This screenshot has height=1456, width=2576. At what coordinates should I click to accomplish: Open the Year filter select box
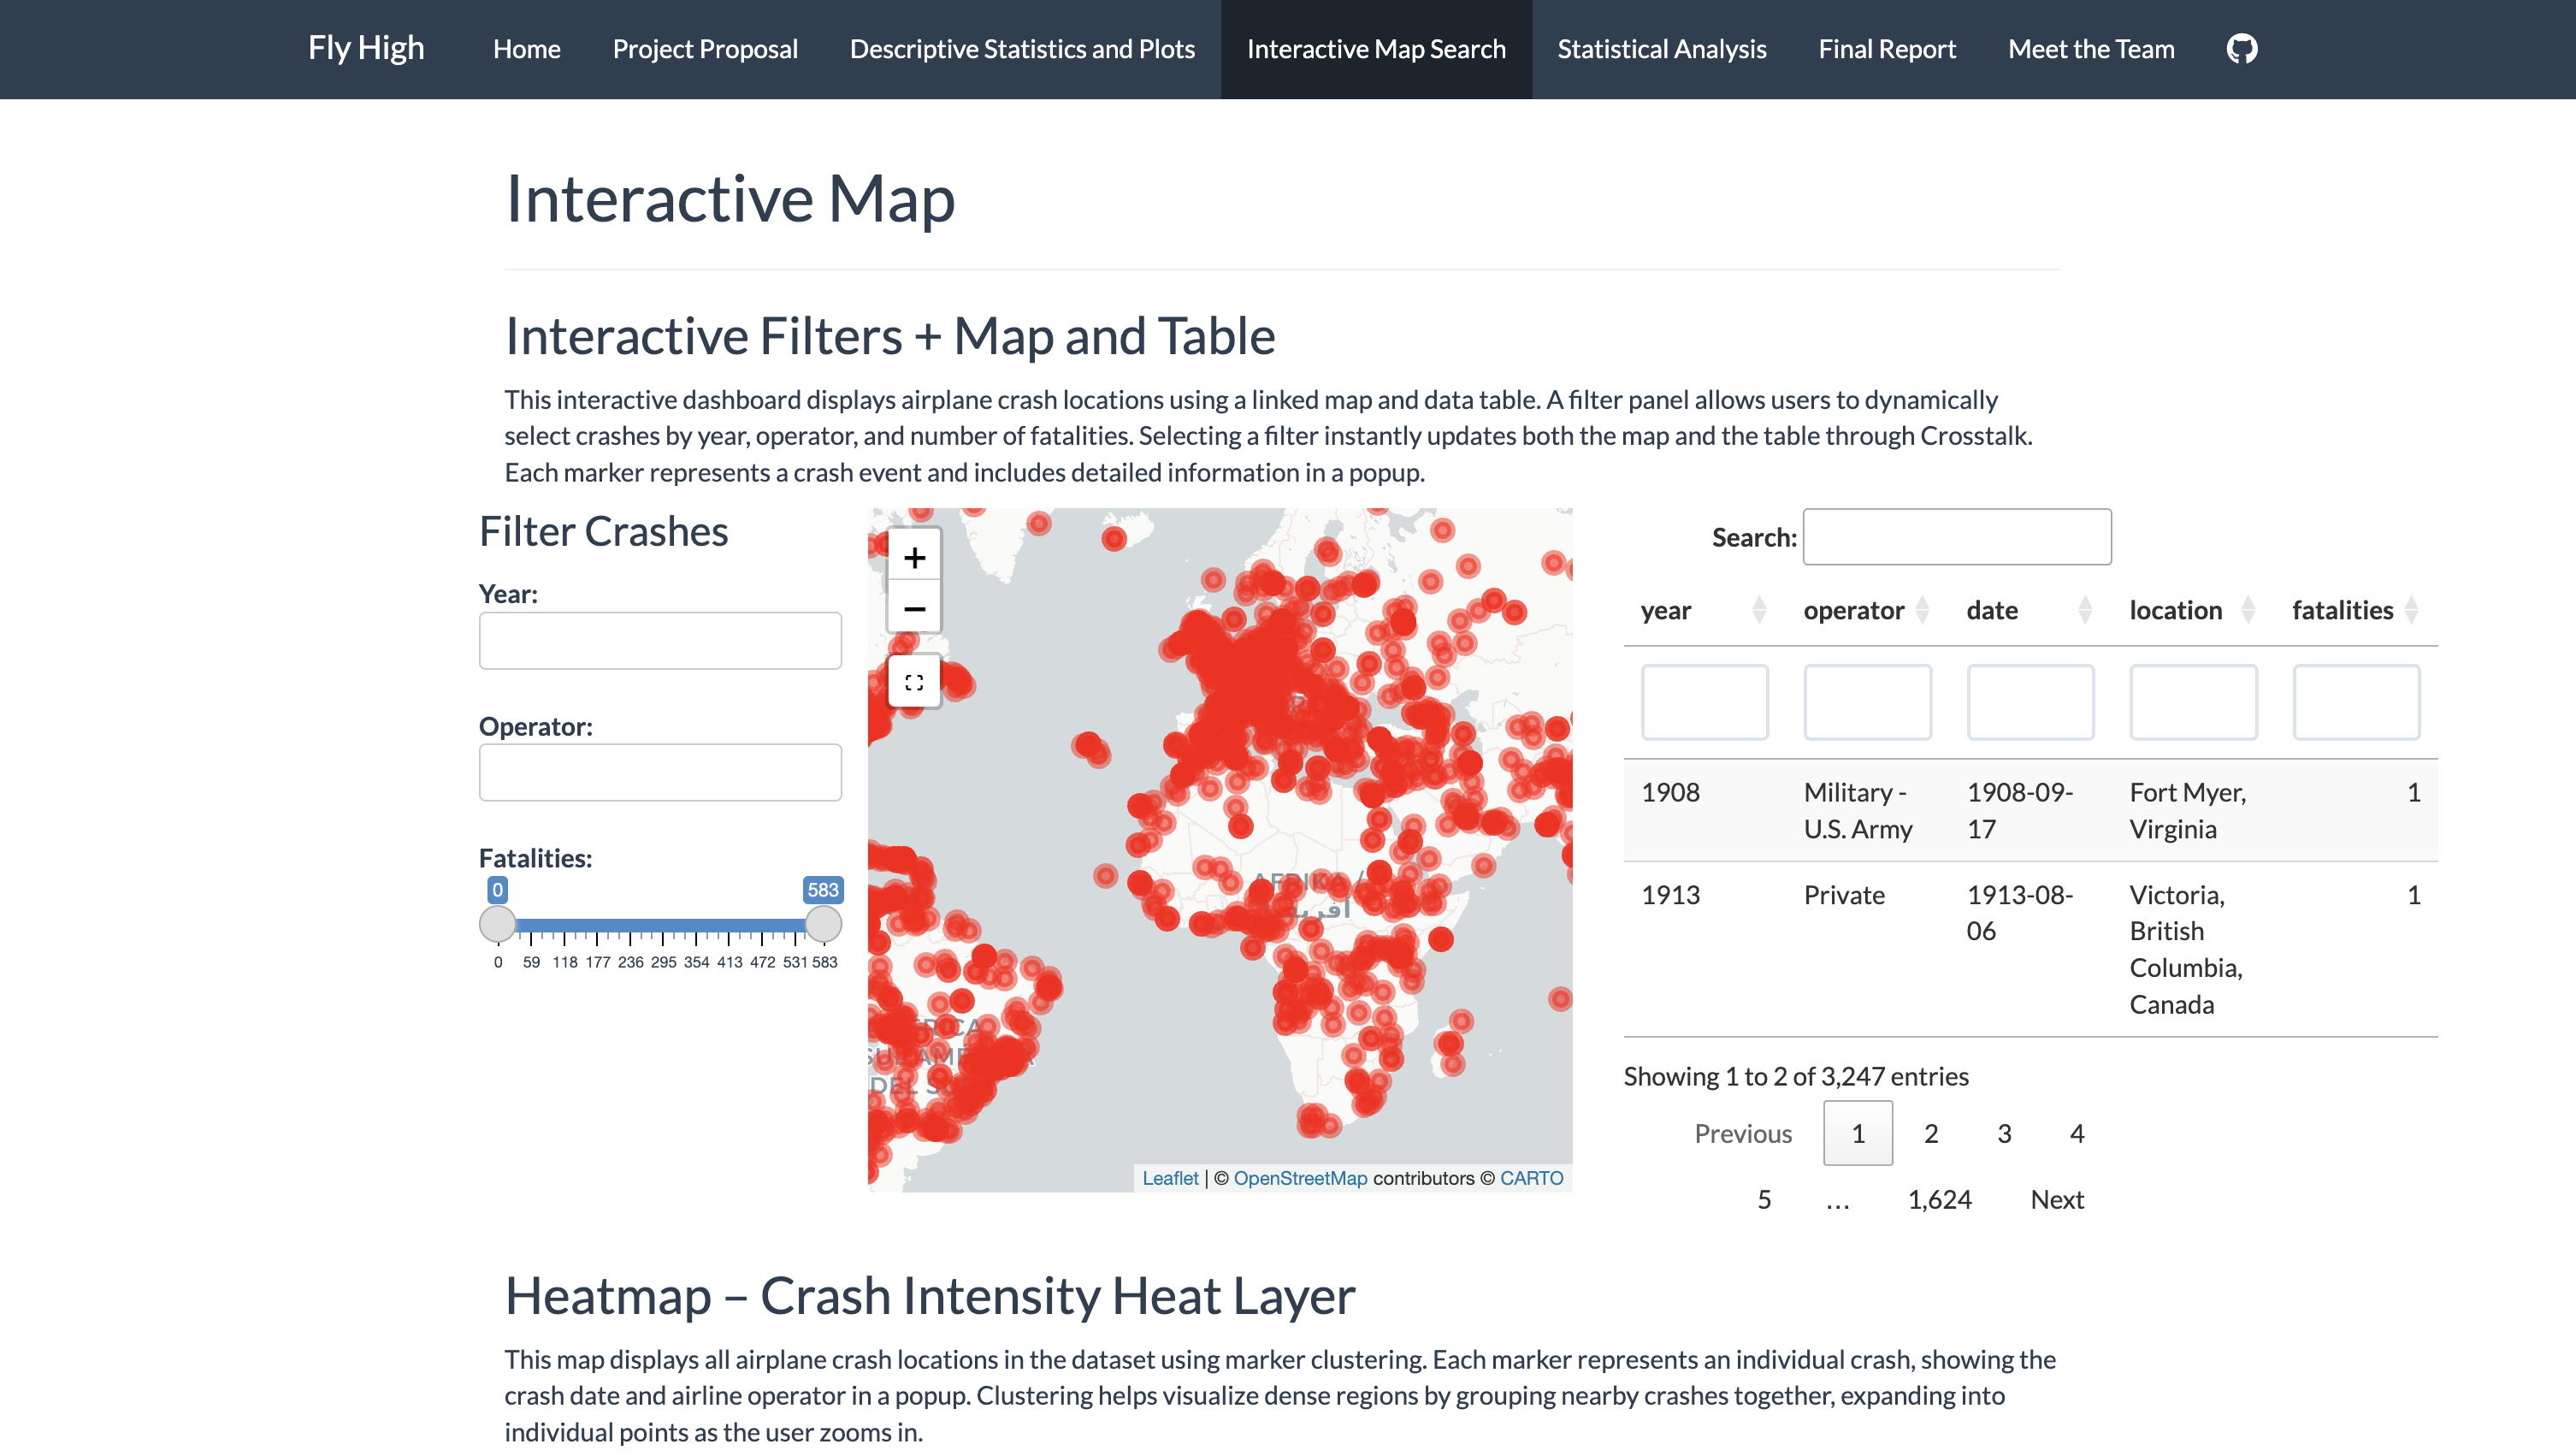pos(660,641)
